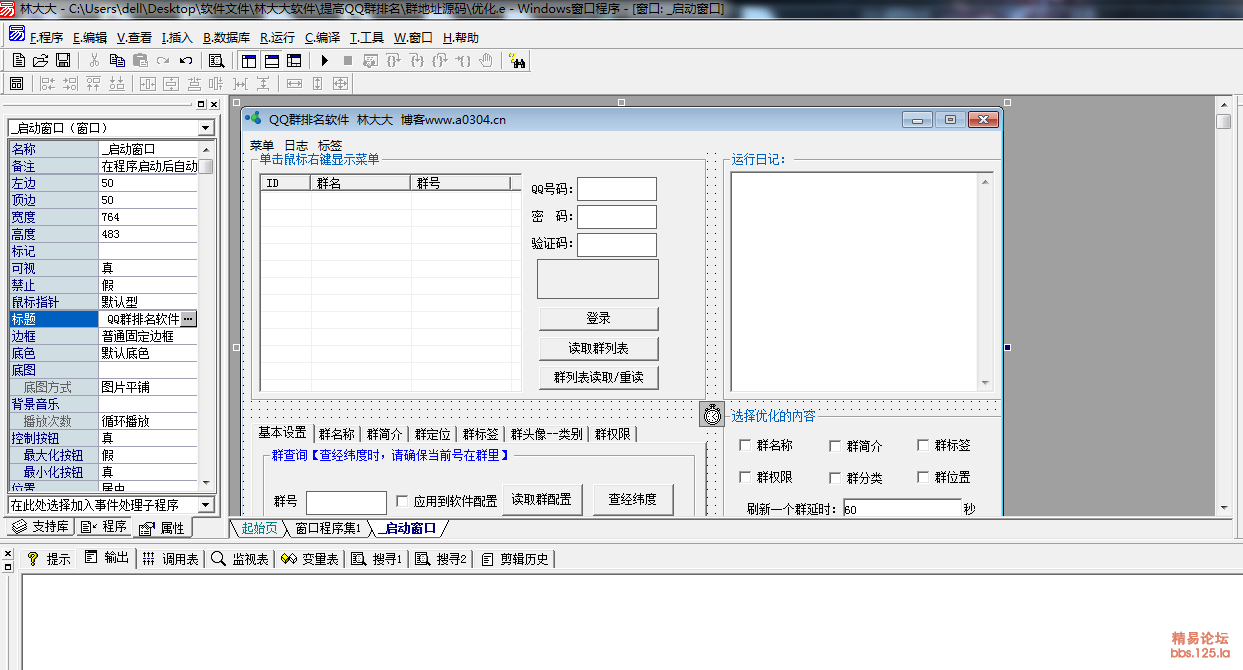This screenshot has width=1243, height=670.
Task: Click the 群列表读取/重读 button
Action: click(598, 378)
